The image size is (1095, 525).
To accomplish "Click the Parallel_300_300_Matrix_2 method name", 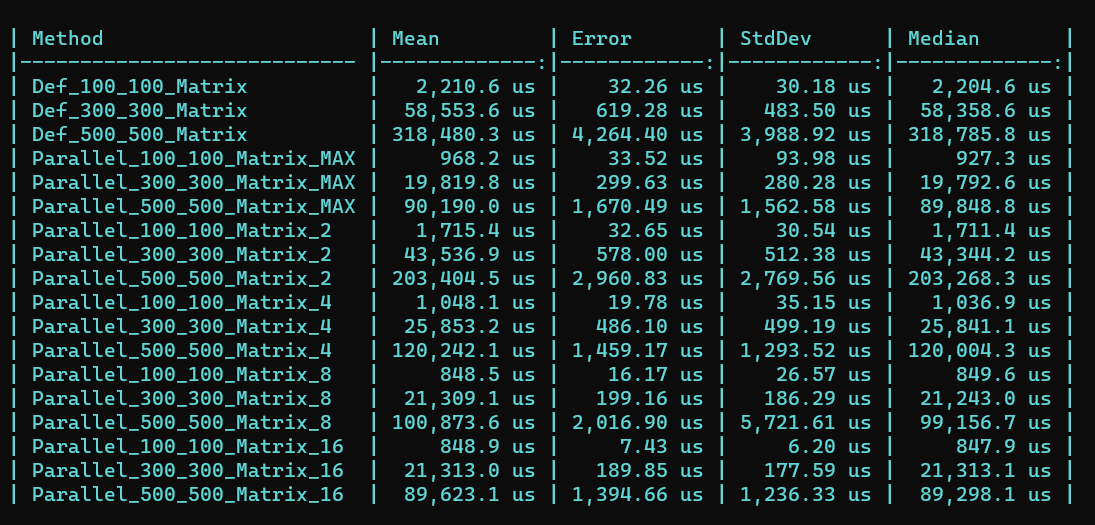I will tap(181, 255).
